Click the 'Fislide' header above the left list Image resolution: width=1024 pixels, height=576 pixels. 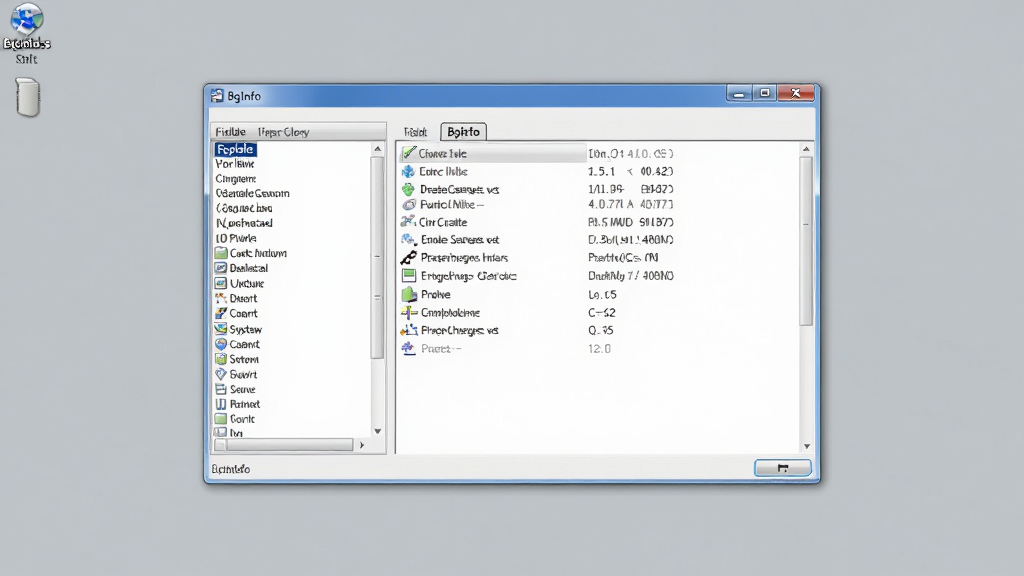231,132
